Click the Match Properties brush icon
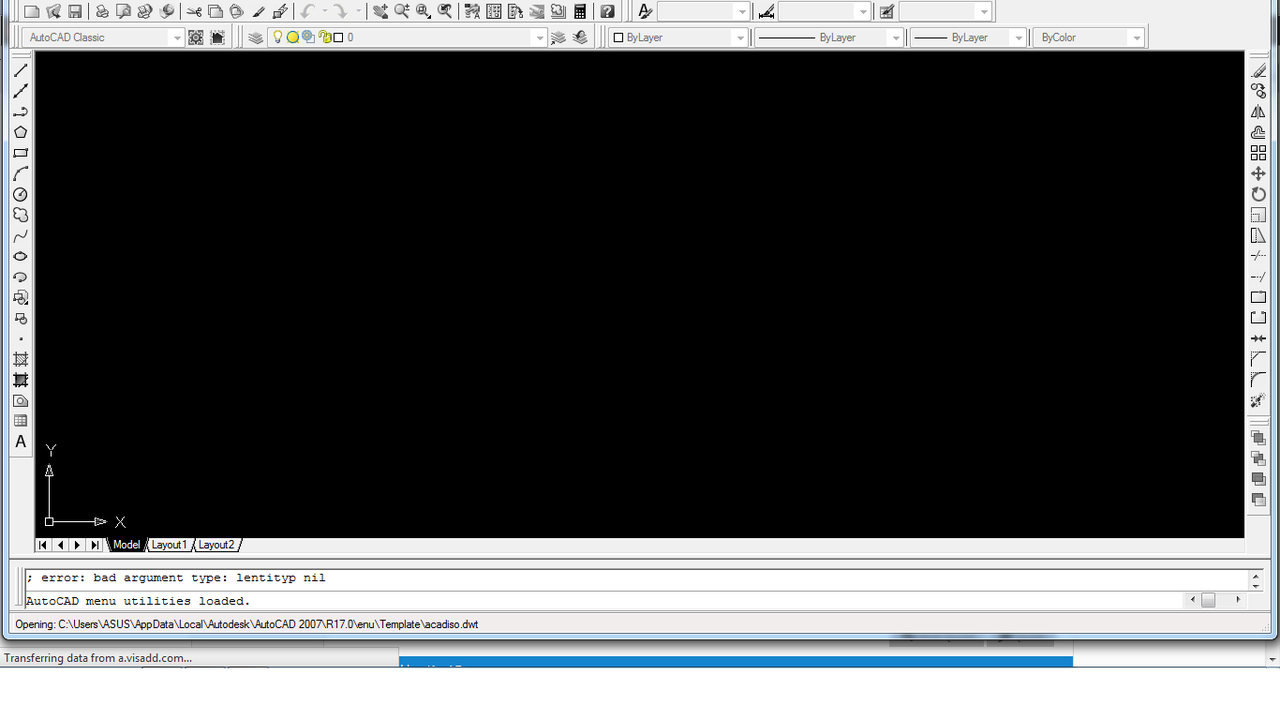 tap(259, 12)
